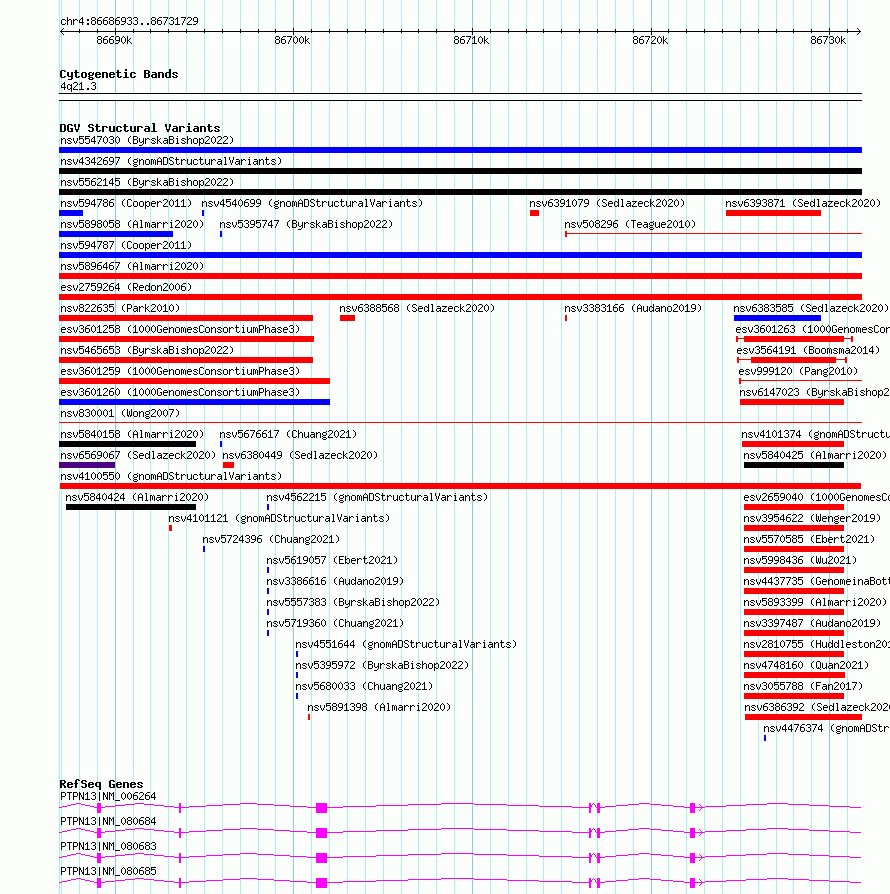Screen dimensions: 890x894
Task: Click nsv3386616 (Audano2019) label
Action: click(x=335, y=582)
